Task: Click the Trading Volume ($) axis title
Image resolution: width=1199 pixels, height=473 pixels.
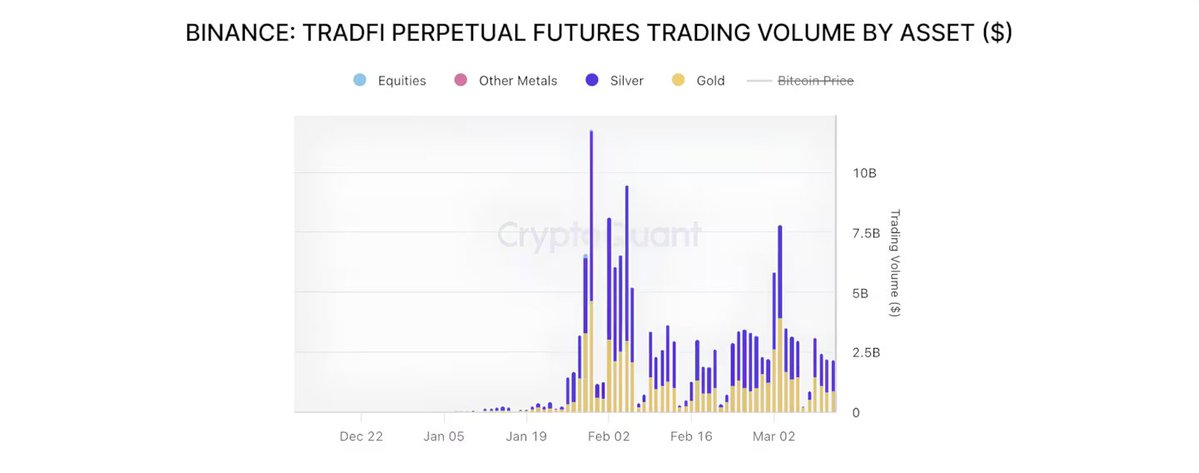Action: point(895,263)
